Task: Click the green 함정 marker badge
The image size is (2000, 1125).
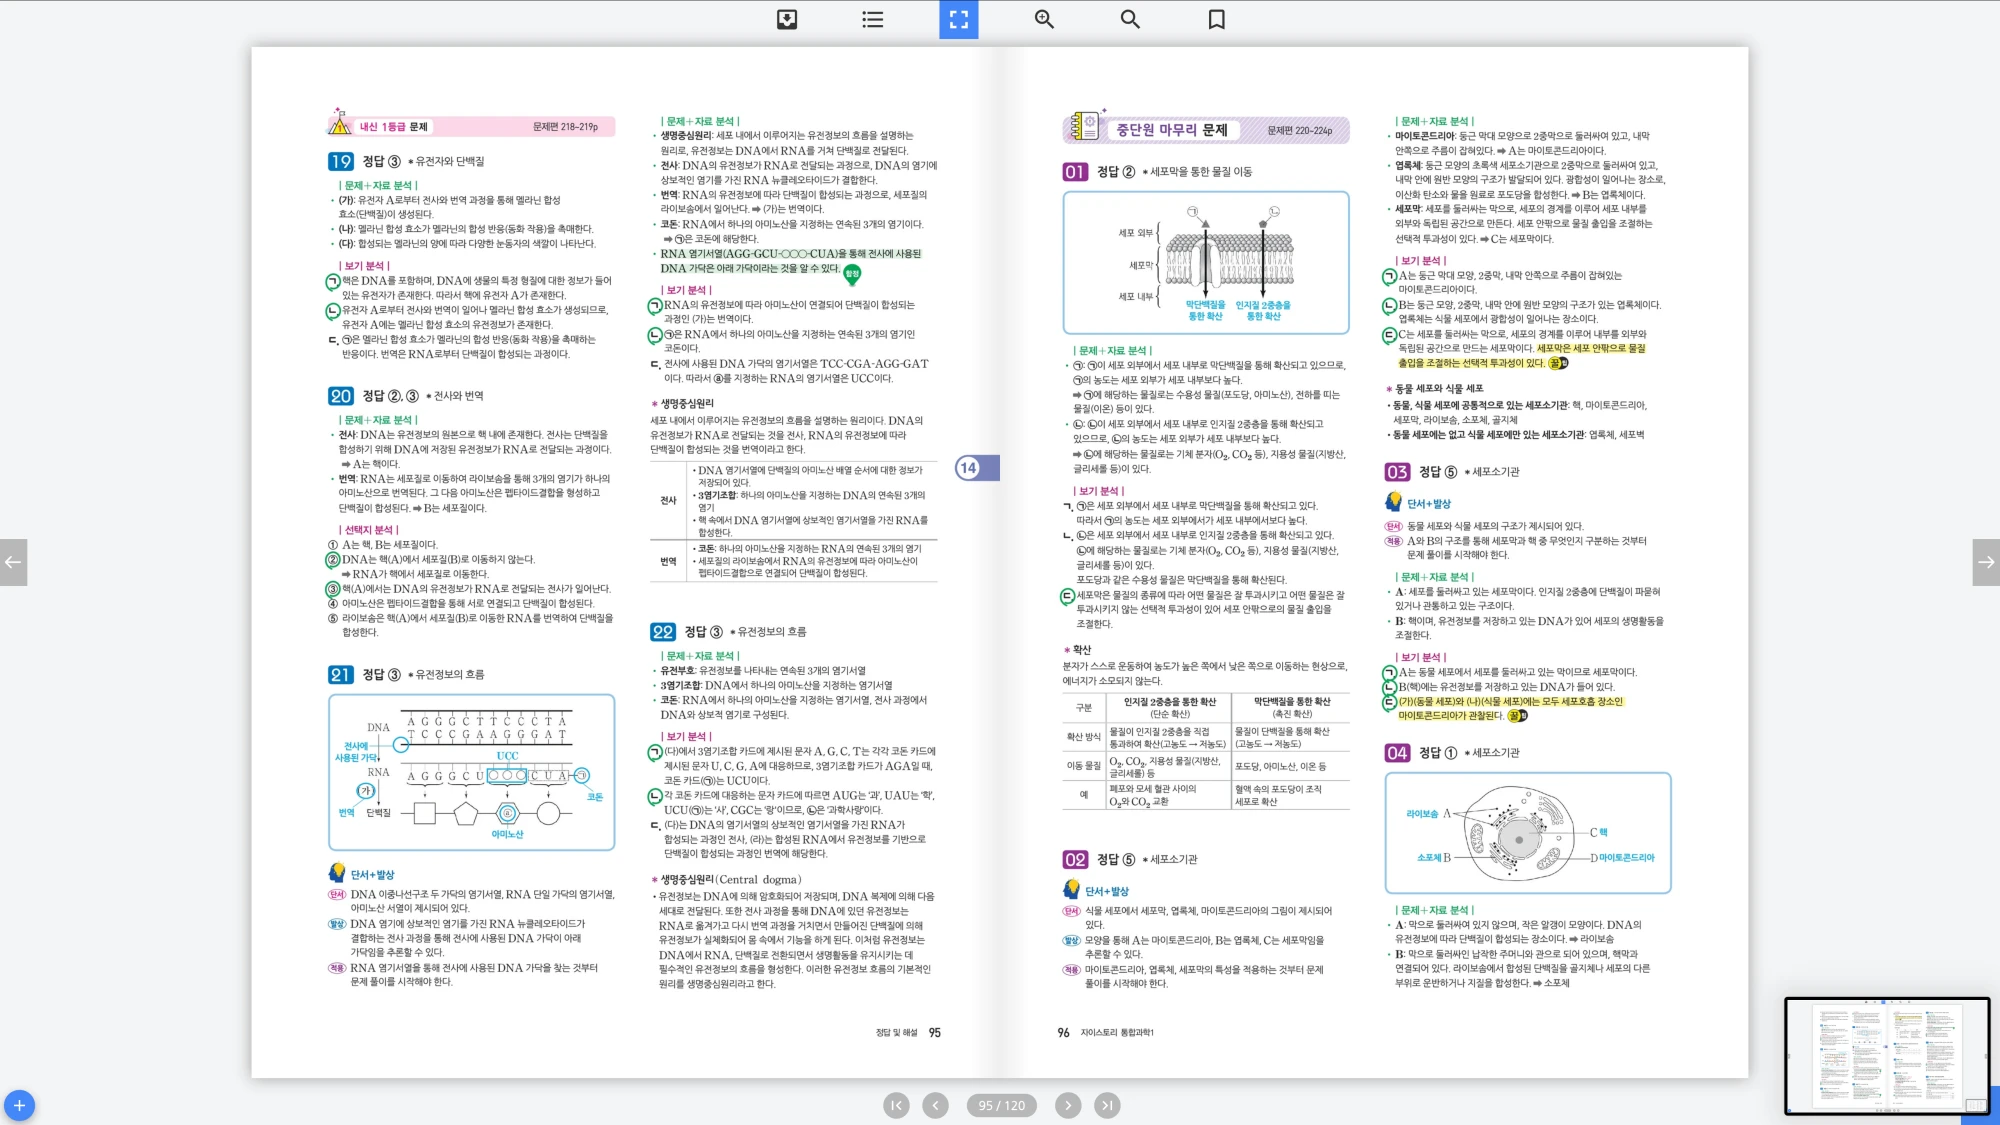Action: (852, 273)
